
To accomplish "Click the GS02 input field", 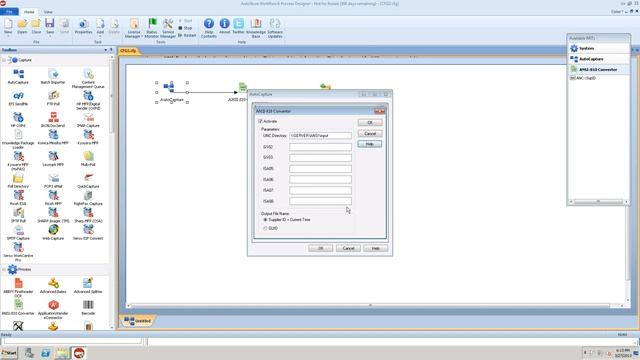I will click(x=320, y=147).
